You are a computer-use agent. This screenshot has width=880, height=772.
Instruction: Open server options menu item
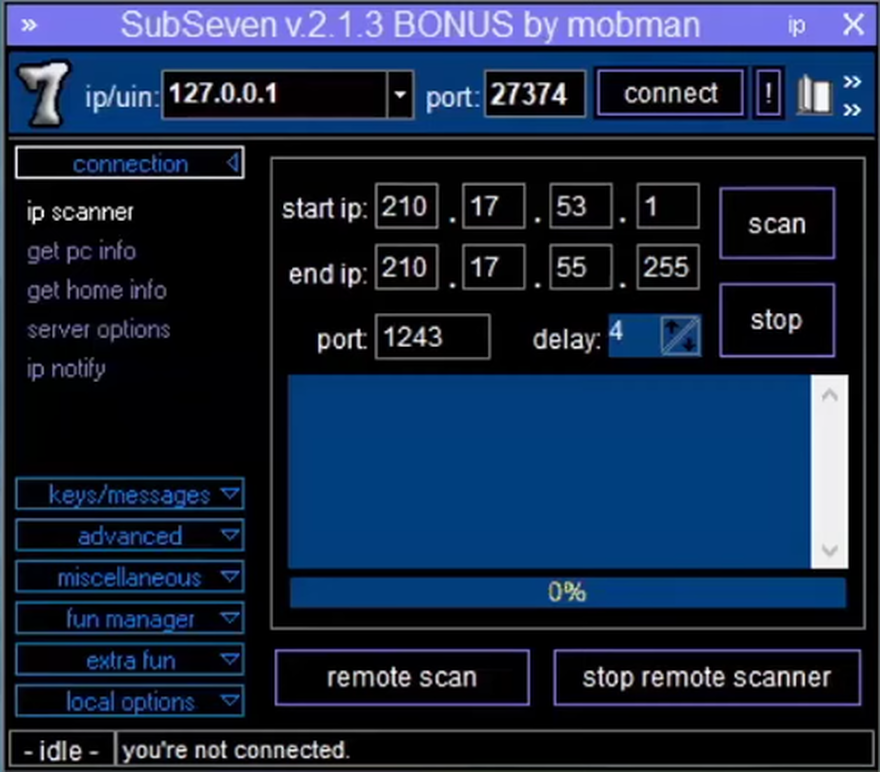click(x=98, y=330)
